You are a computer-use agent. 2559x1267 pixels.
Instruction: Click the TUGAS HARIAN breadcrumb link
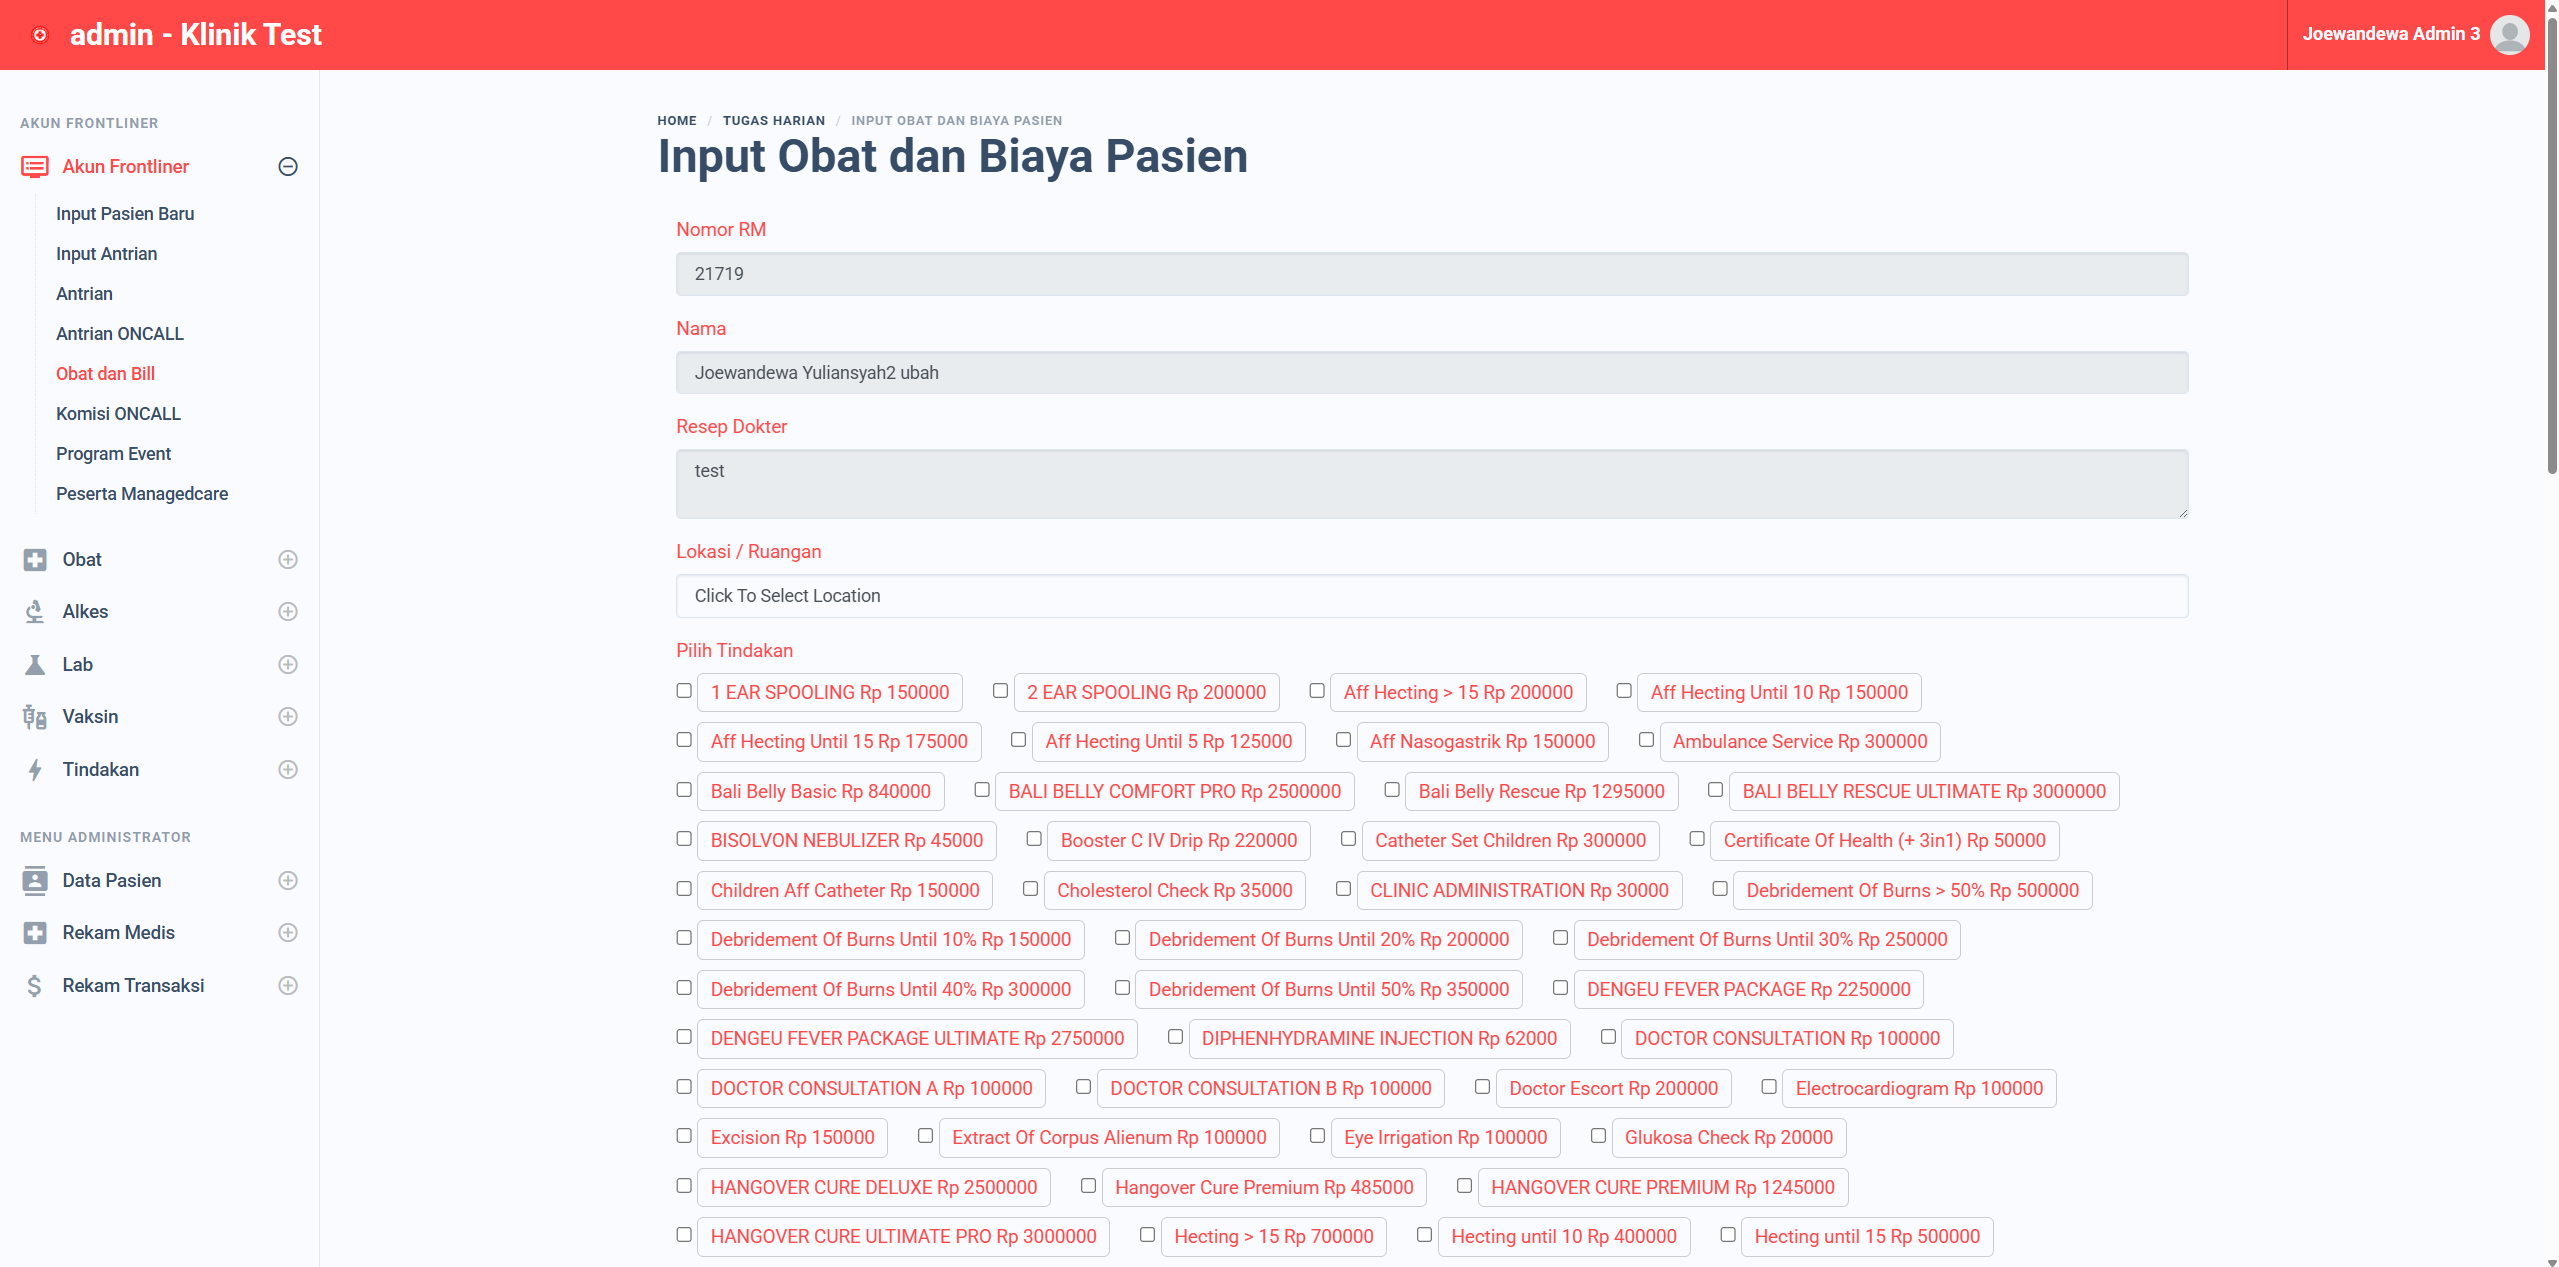773,121
